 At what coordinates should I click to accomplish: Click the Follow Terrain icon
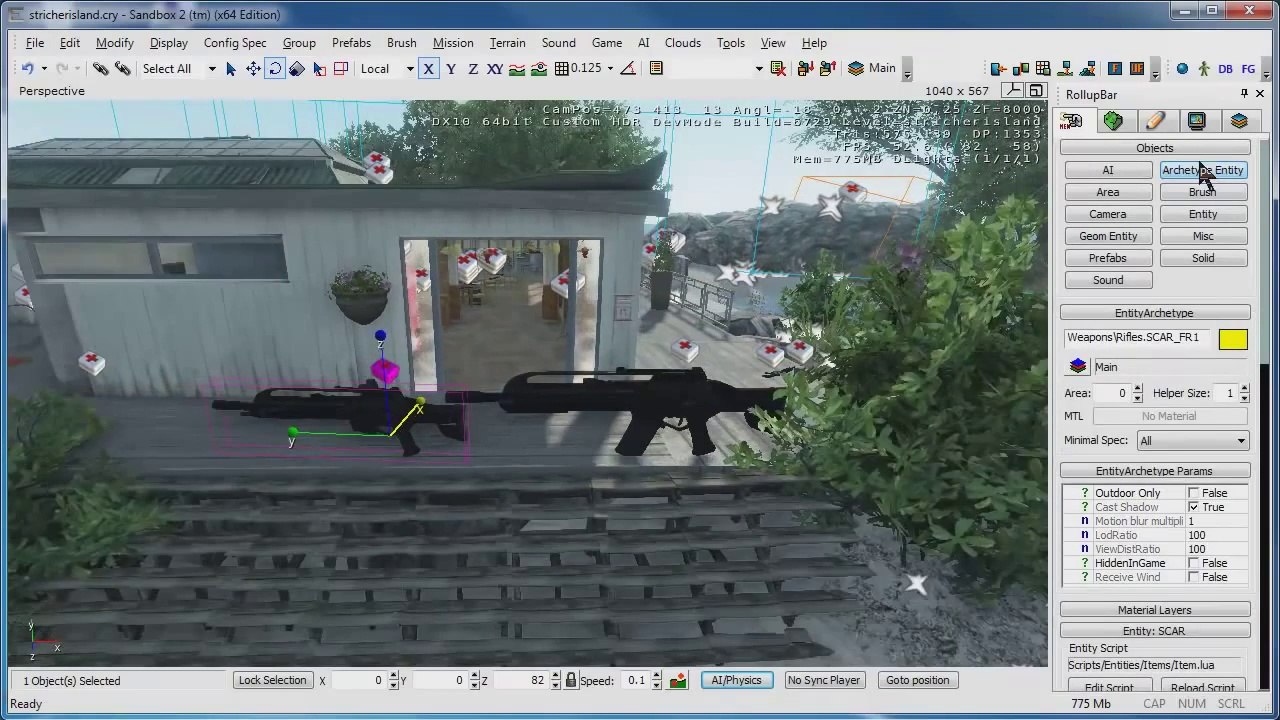518,69
